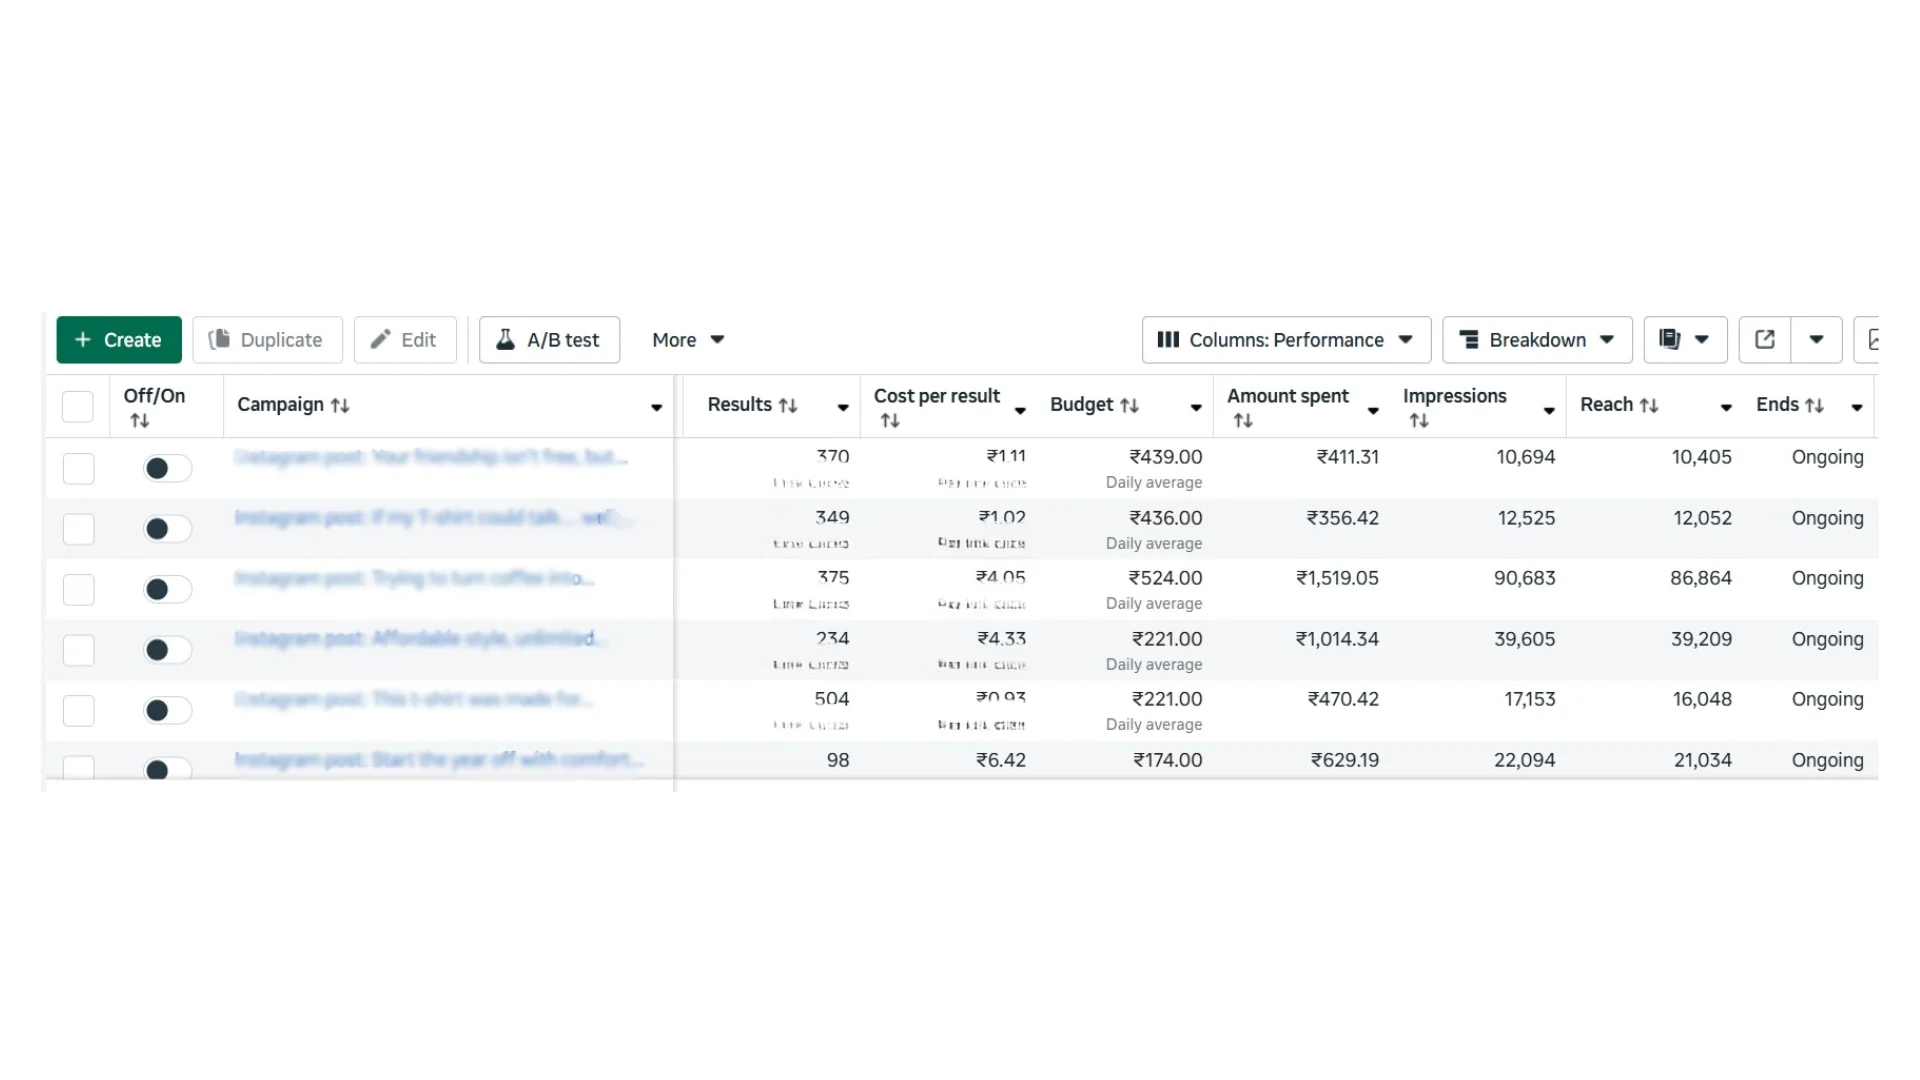Sort by Amount spent
Viewport: 1920px width, 1080px height.
pos(1243,421)
